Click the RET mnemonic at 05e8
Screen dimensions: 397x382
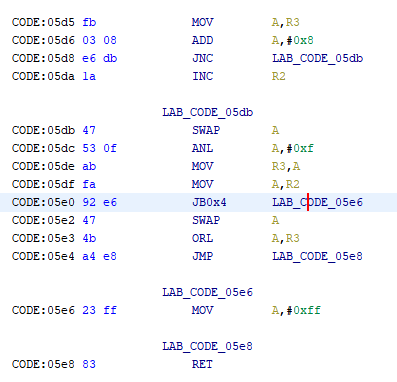click(202, 364)
